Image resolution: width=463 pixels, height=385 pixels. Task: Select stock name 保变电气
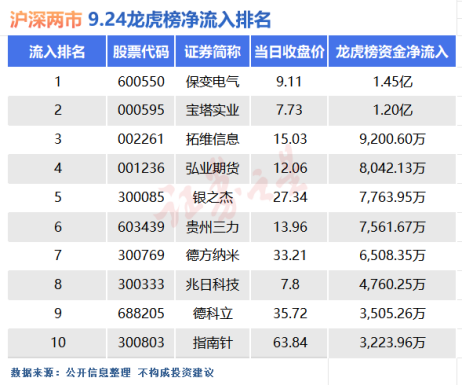tap(213, 82)
